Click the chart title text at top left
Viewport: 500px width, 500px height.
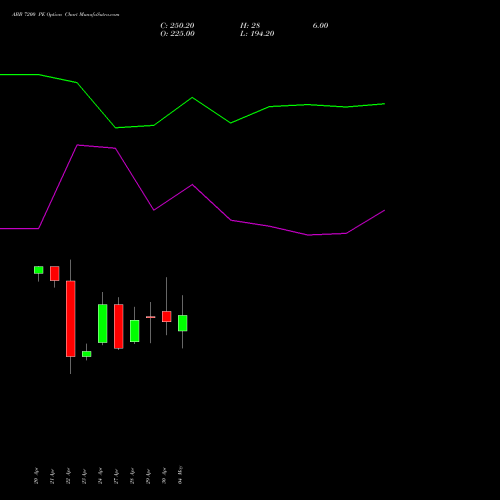[x=66, y=15]
